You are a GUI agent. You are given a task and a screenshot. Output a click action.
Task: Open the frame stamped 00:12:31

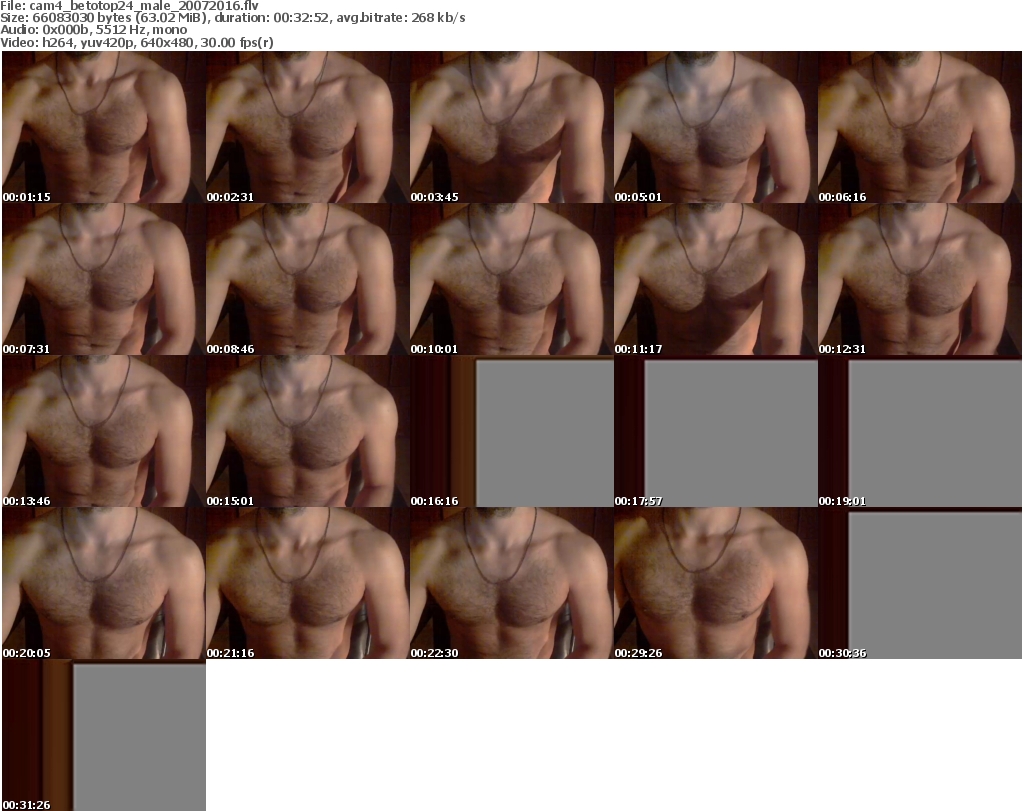(920, 279)
